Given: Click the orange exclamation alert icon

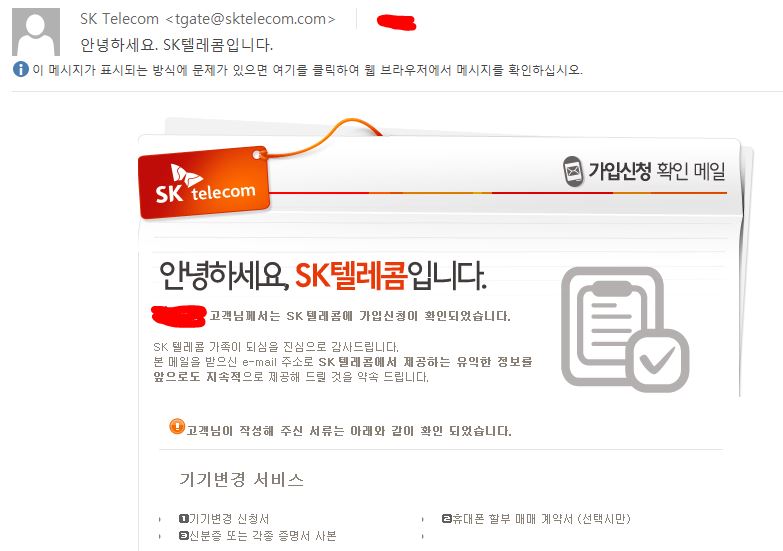Looking at the screenshot, I should (177, 427).
